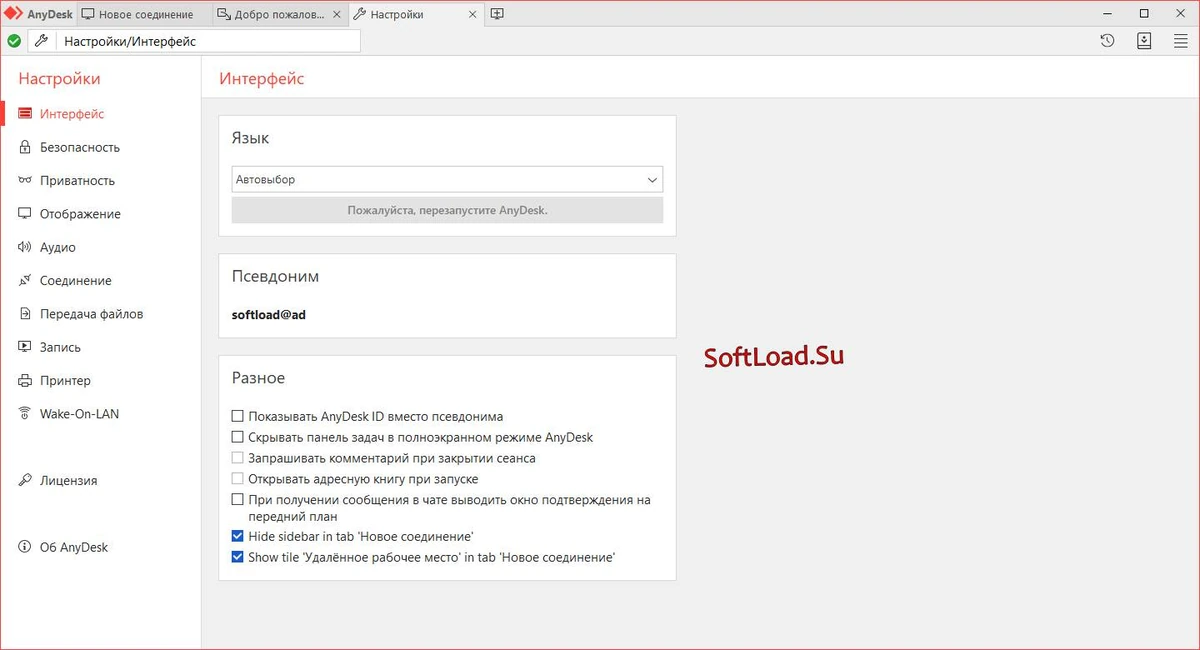1200x650 pixels.
Task: Open the Автовыбор language dropdown
Action: point(447,180)
